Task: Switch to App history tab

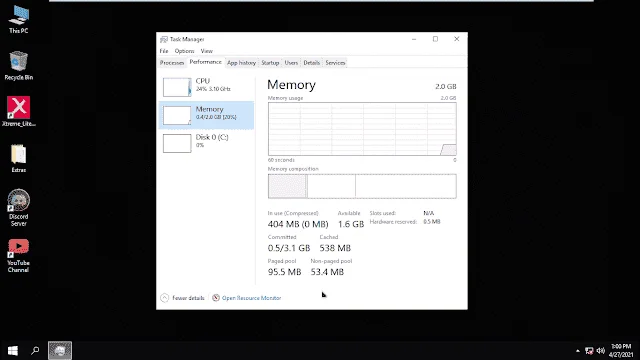Action: [x=241, y=63]
